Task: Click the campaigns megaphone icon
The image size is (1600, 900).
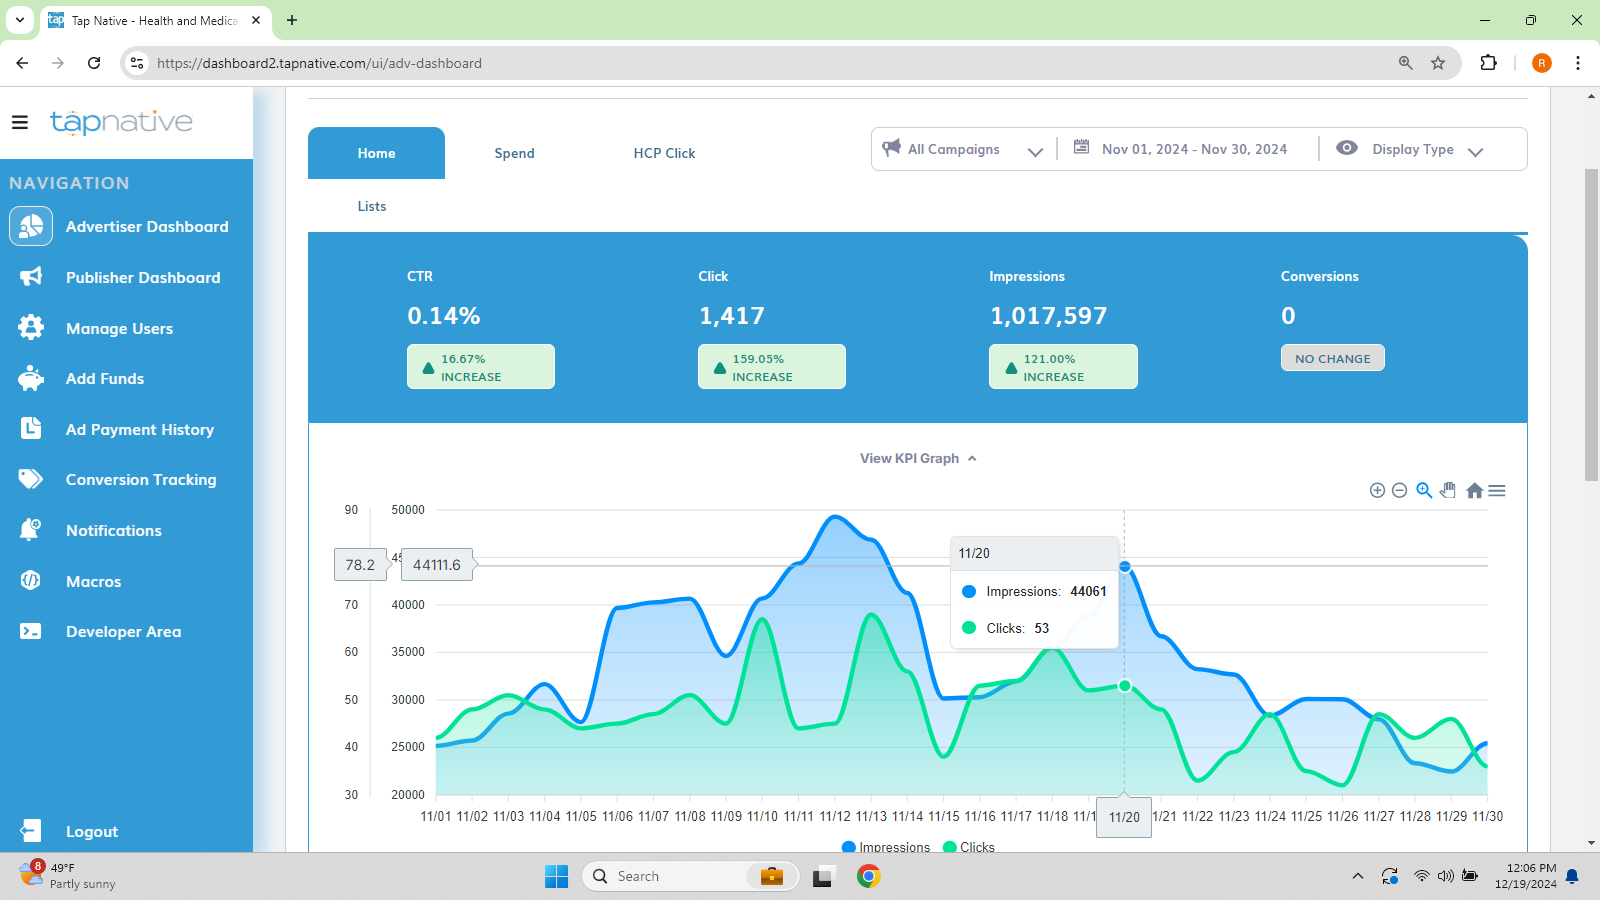Action: click(891, 148)
